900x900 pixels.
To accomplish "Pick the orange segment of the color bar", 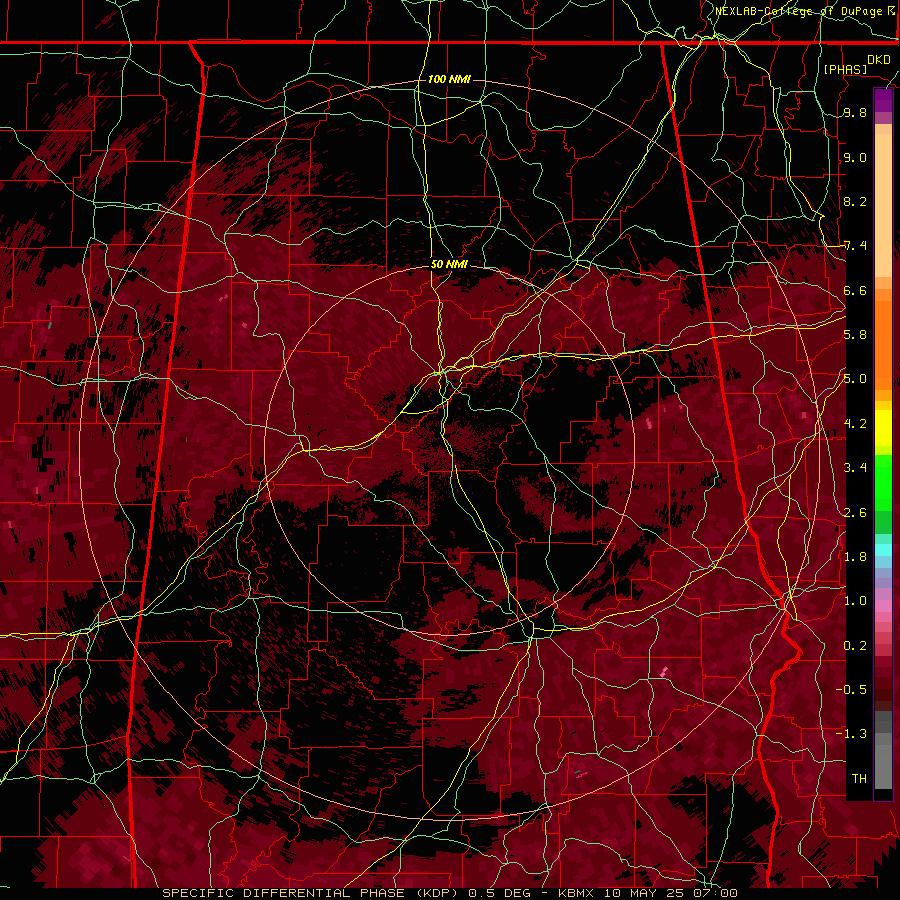I will [883, 344].
